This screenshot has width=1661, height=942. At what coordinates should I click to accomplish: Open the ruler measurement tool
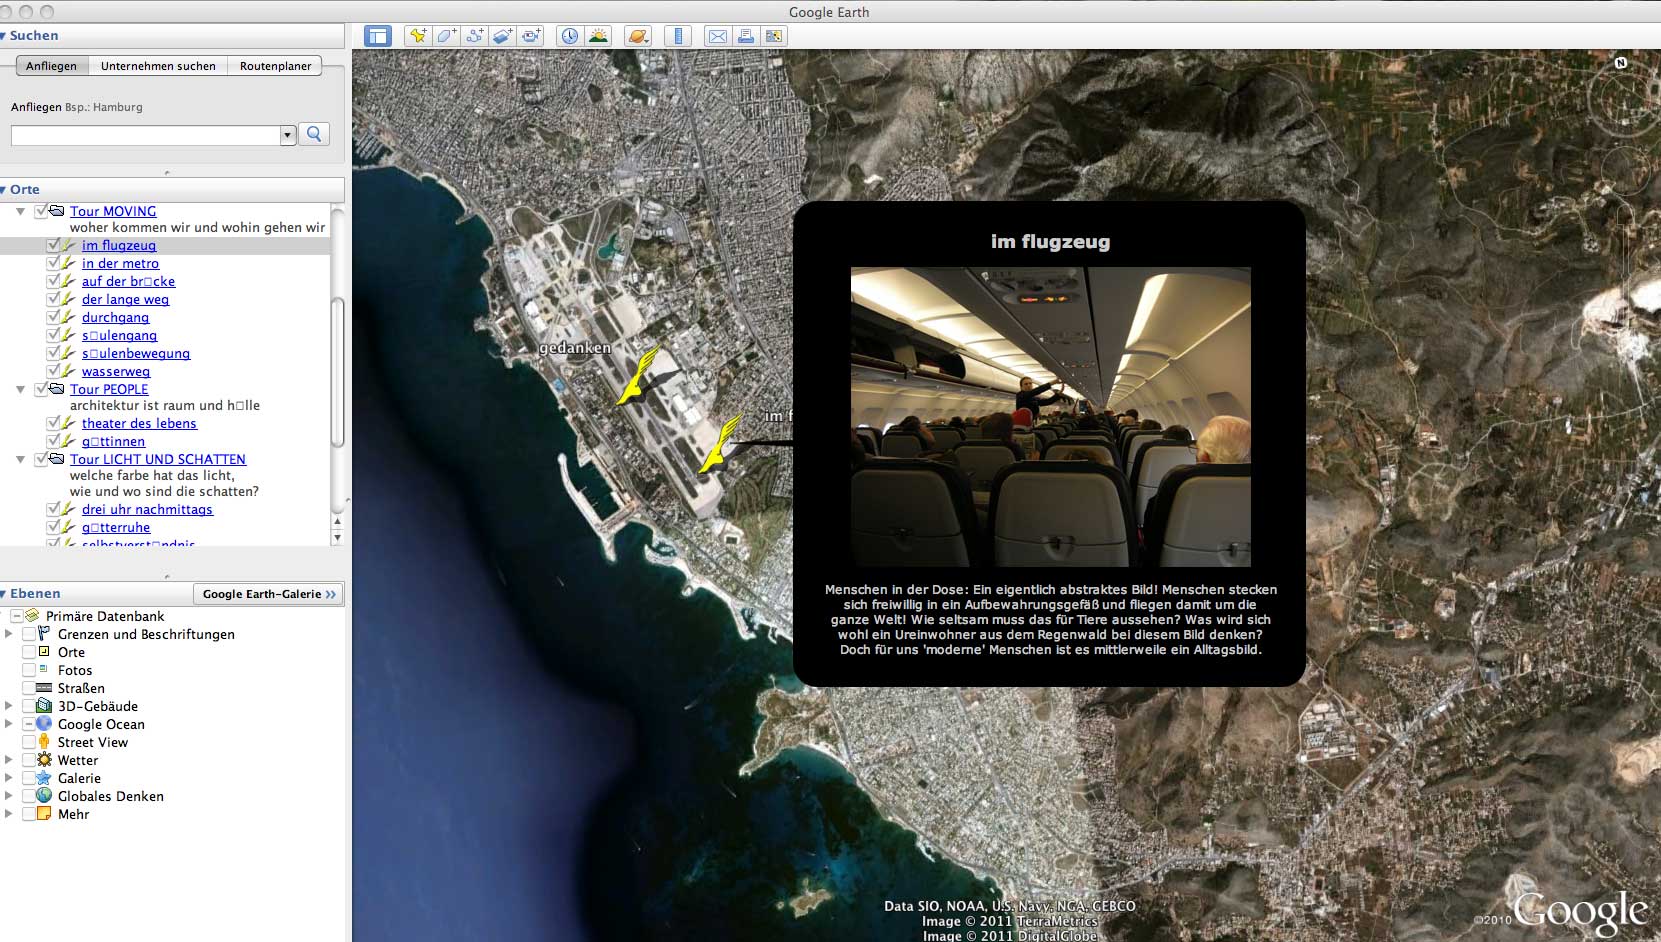[678, 36]
